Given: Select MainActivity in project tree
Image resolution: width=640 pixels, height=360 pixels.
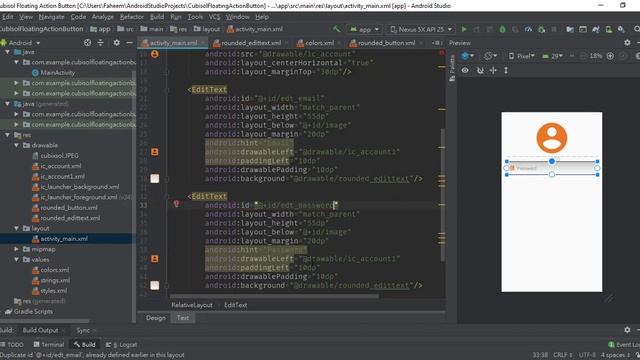Looking at the screenshot, I should (x=53, y=72).
